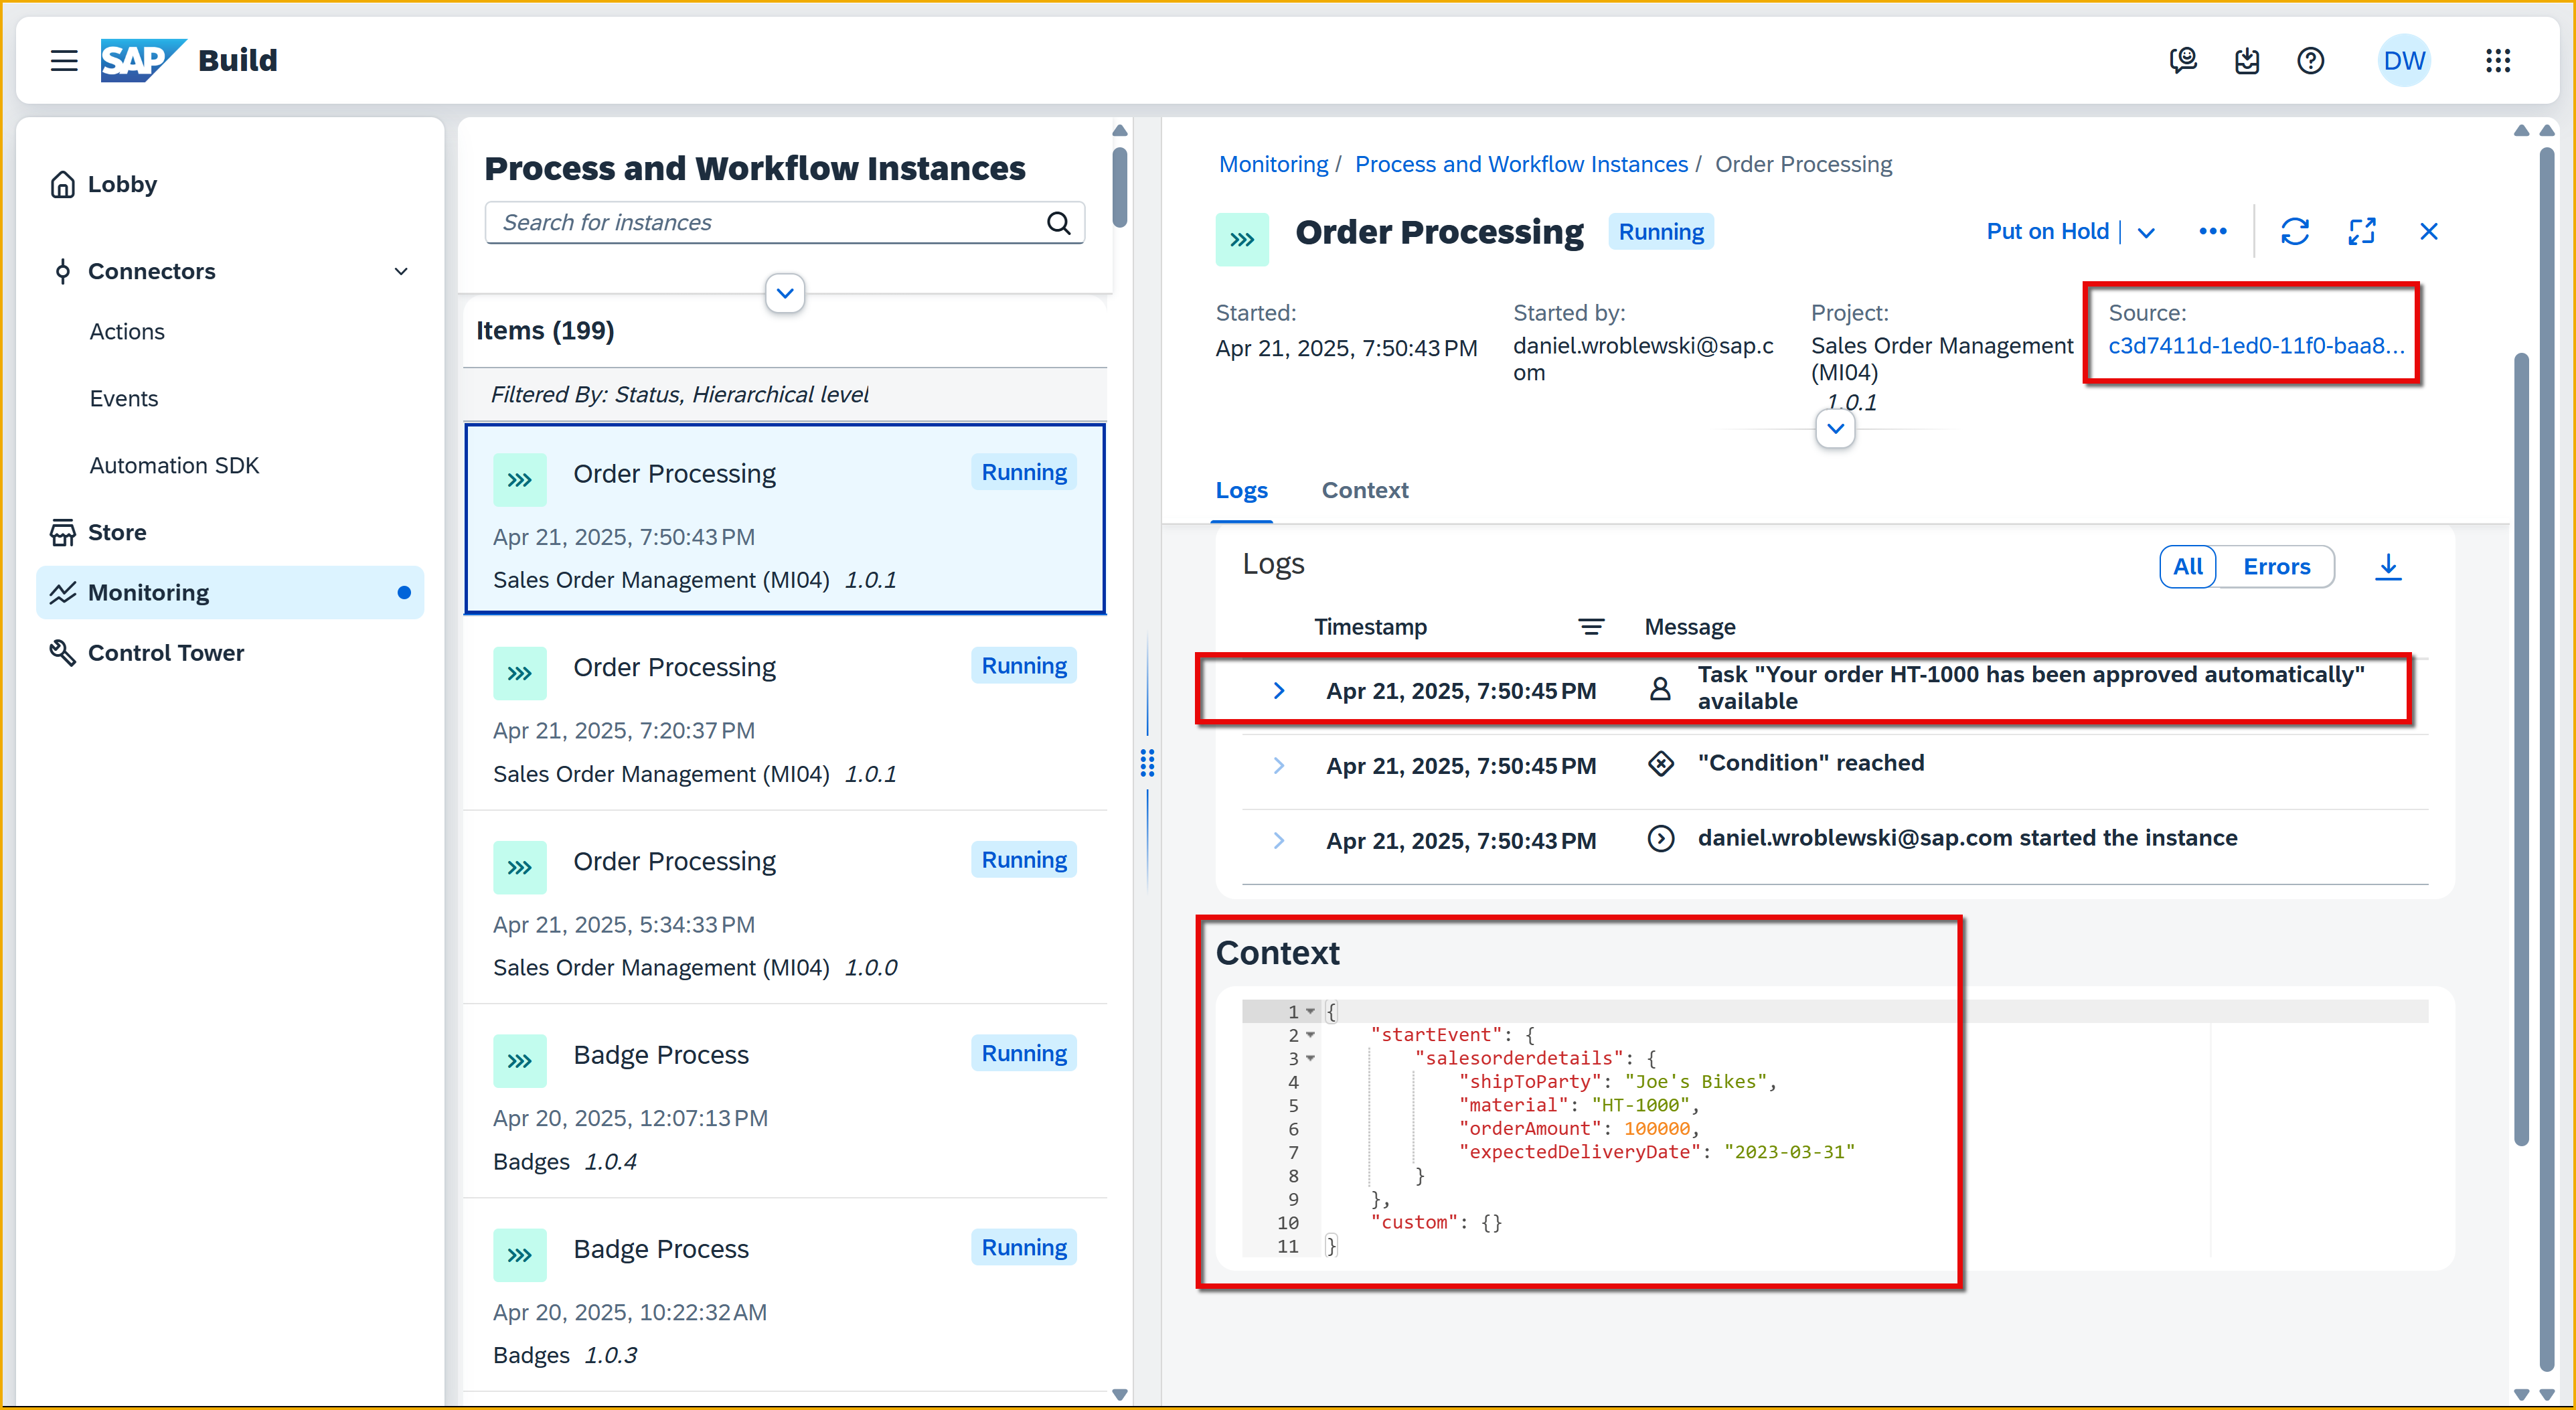Select Order Processing instance from 5:34:33 PM
This screenshot has height=1410, width=2576.
tap(785, 908)
